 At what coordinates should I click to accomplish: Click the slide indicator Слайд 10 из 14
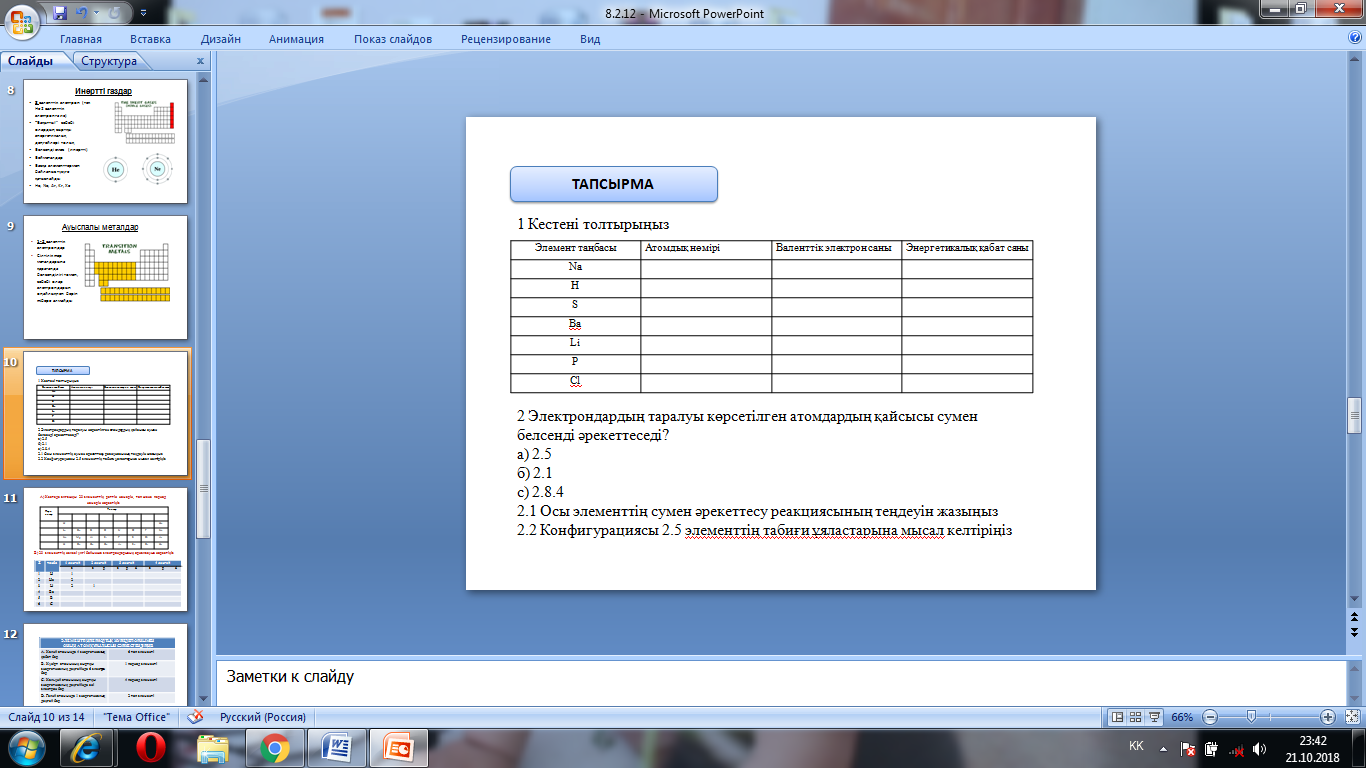pyautogui.click(x=46, y=717)
